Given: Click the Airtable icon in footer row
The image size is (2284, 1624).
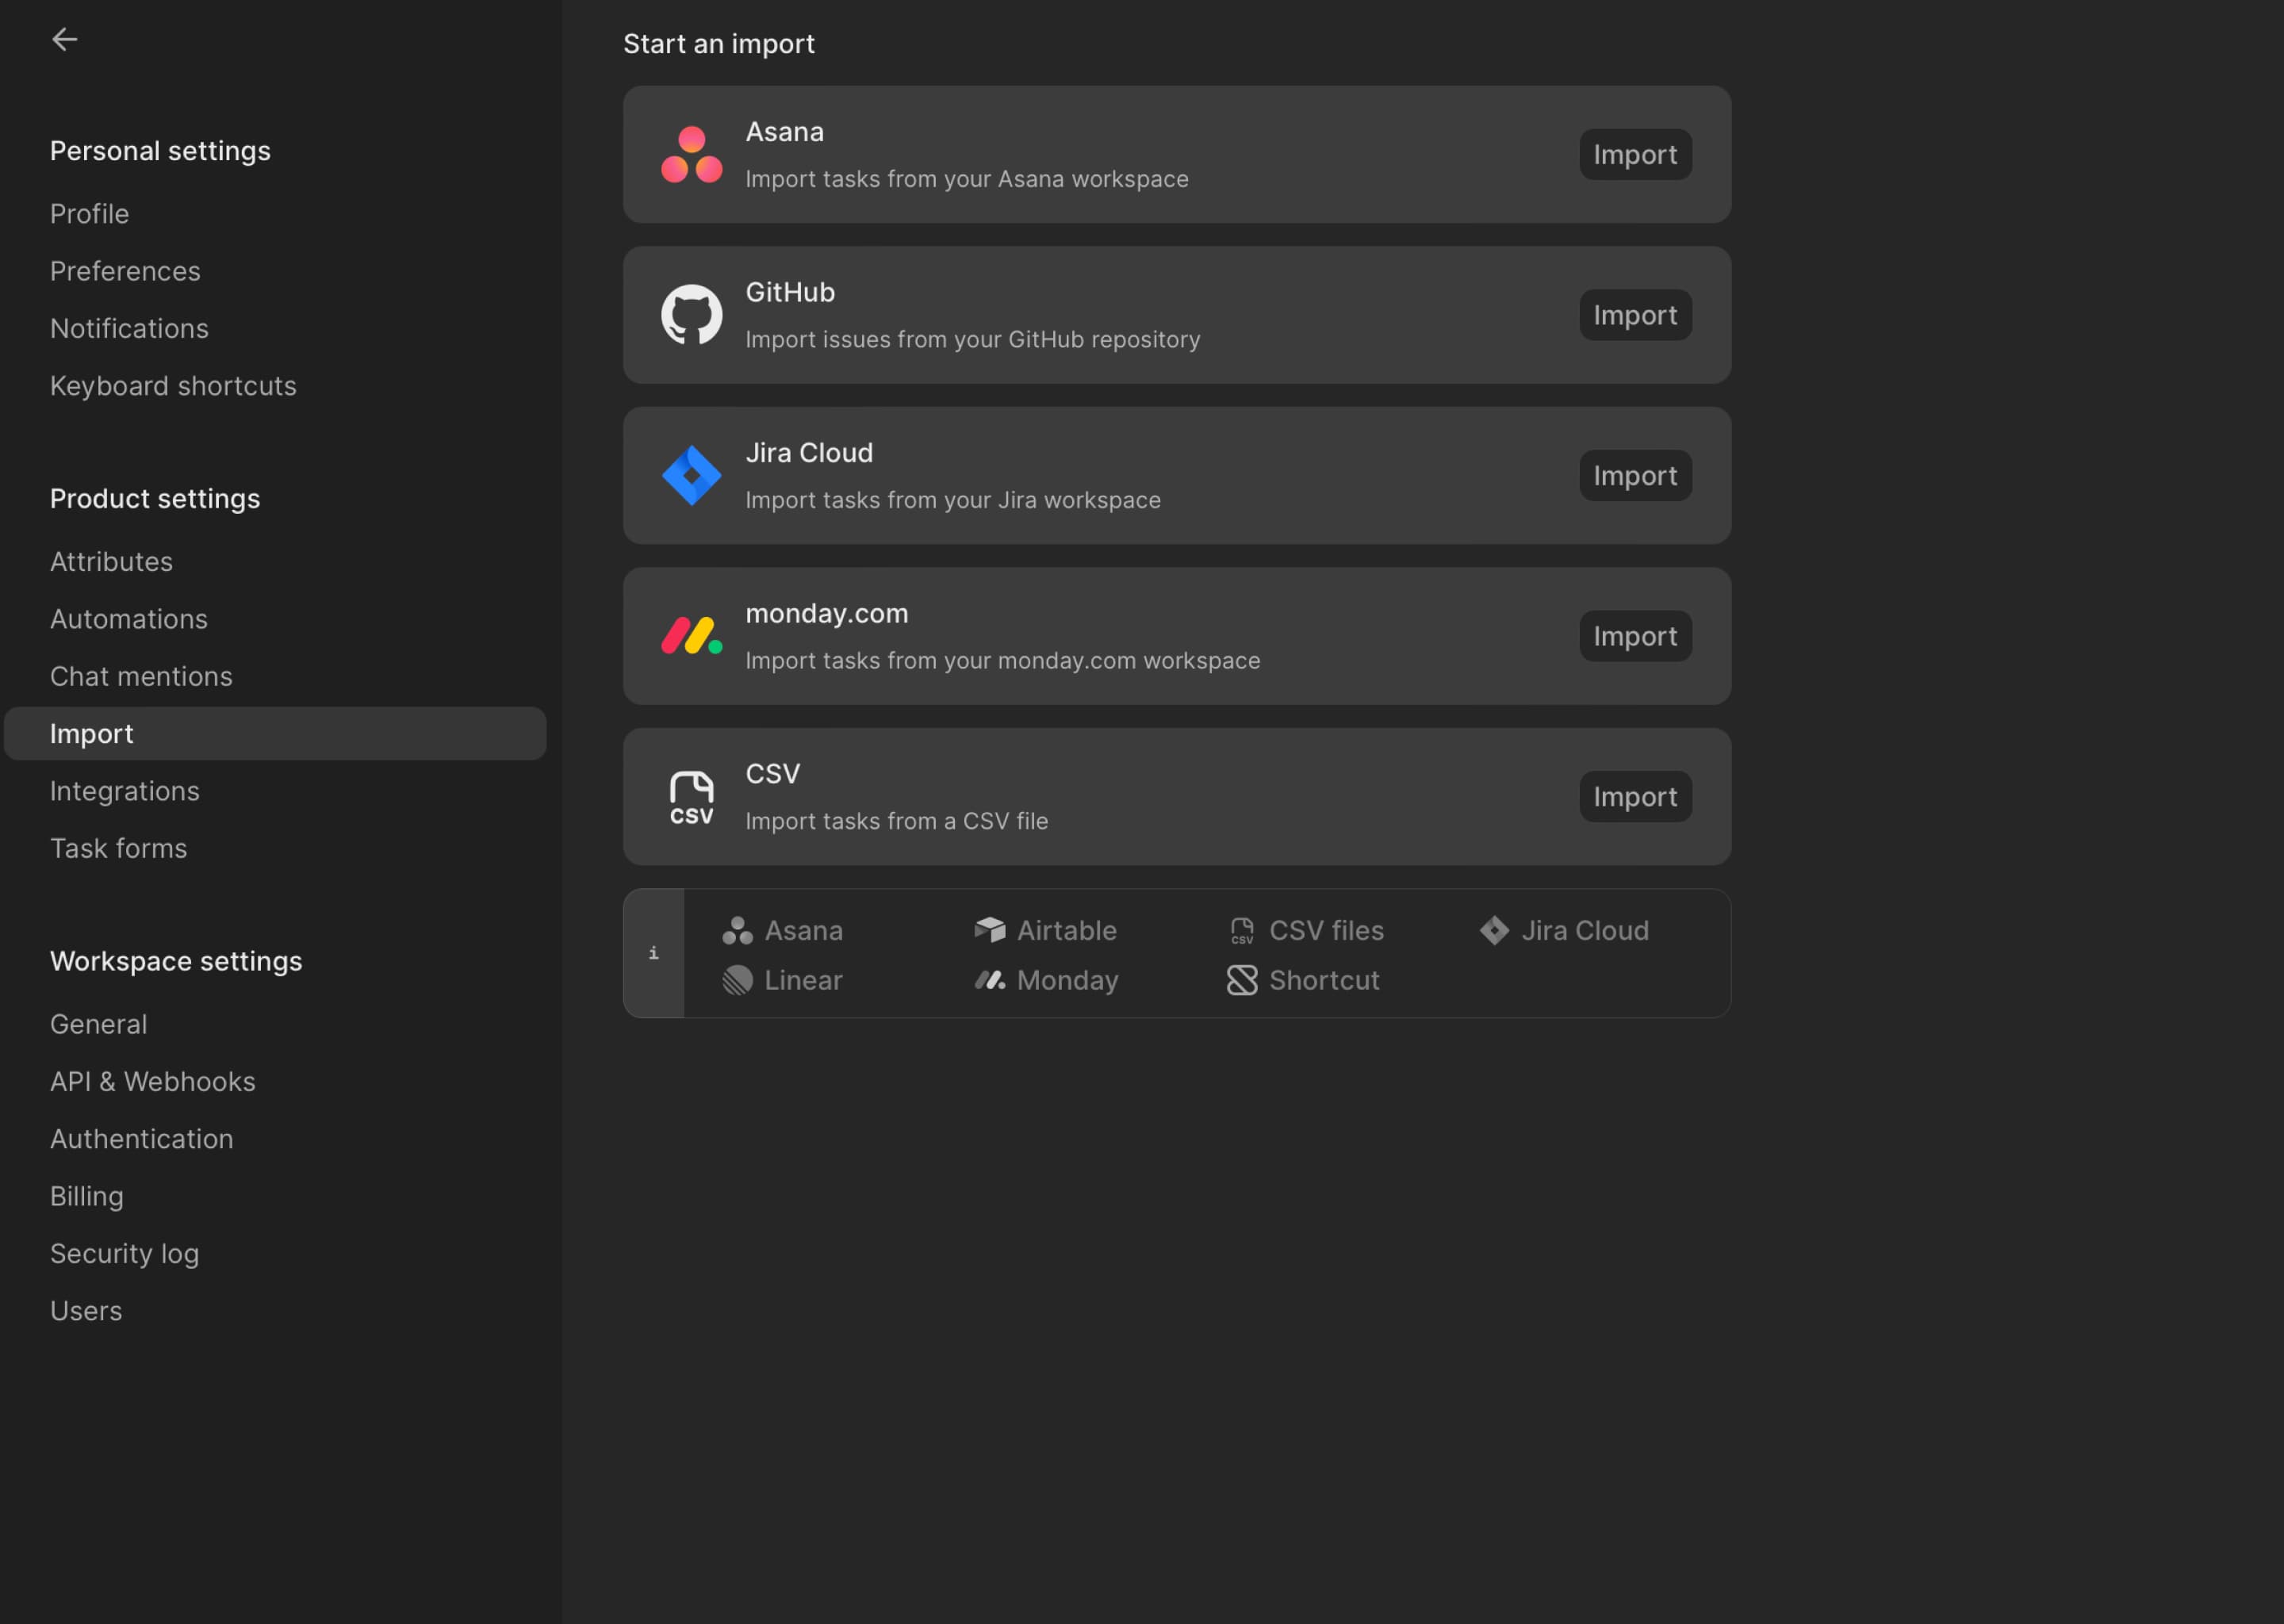Looking at the screenshot, I should (989, 928).
